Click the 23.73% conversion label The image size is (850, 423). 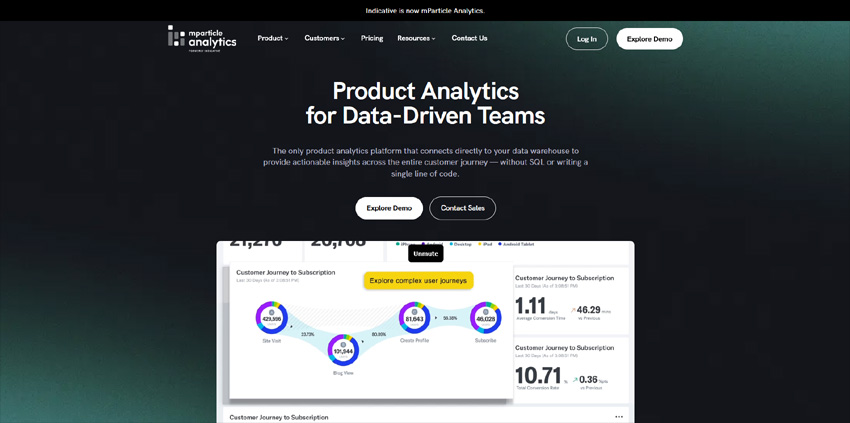pos(307,334)
